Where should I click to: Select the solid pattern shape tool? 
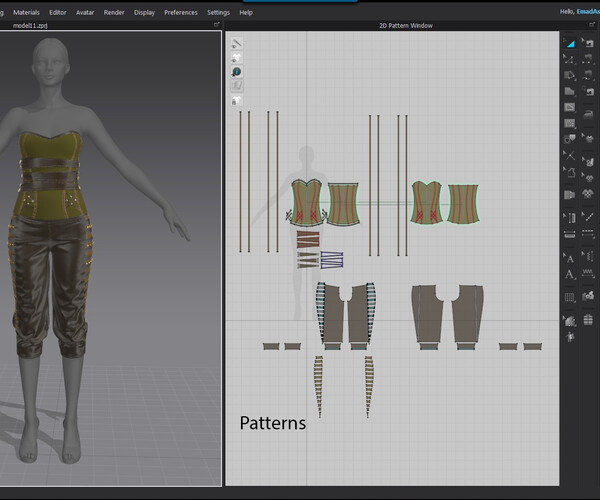[569, 91]
